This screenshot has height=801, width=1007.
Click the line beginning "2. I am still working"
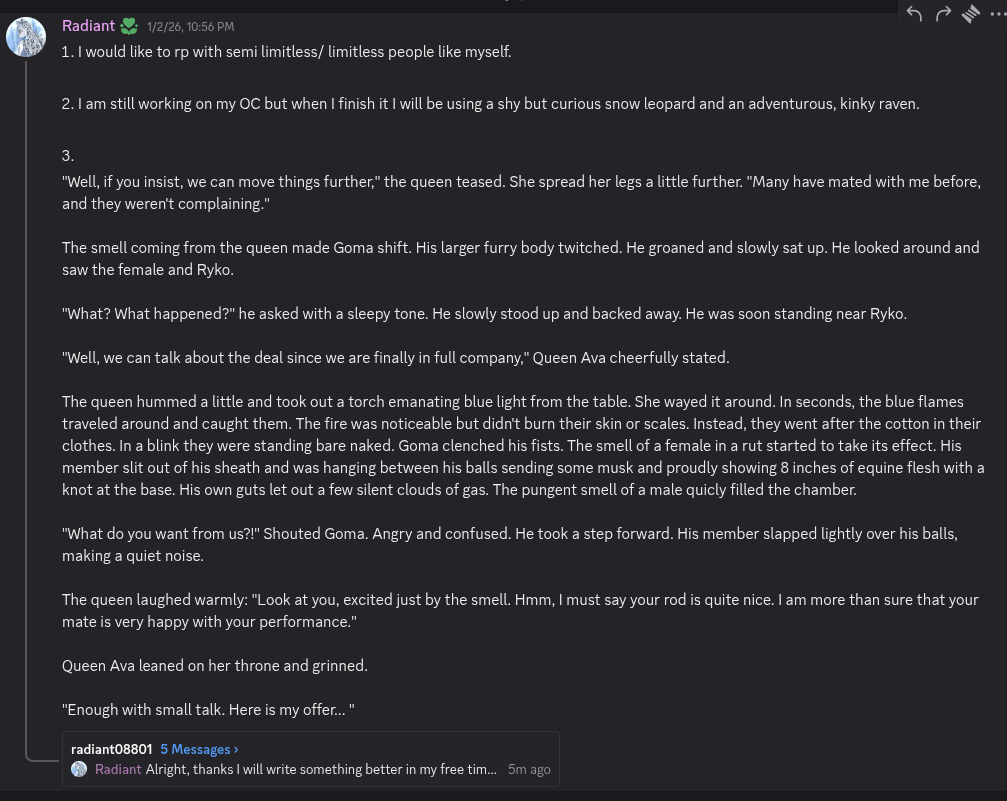pyautogui.click(x=490, y=104)
